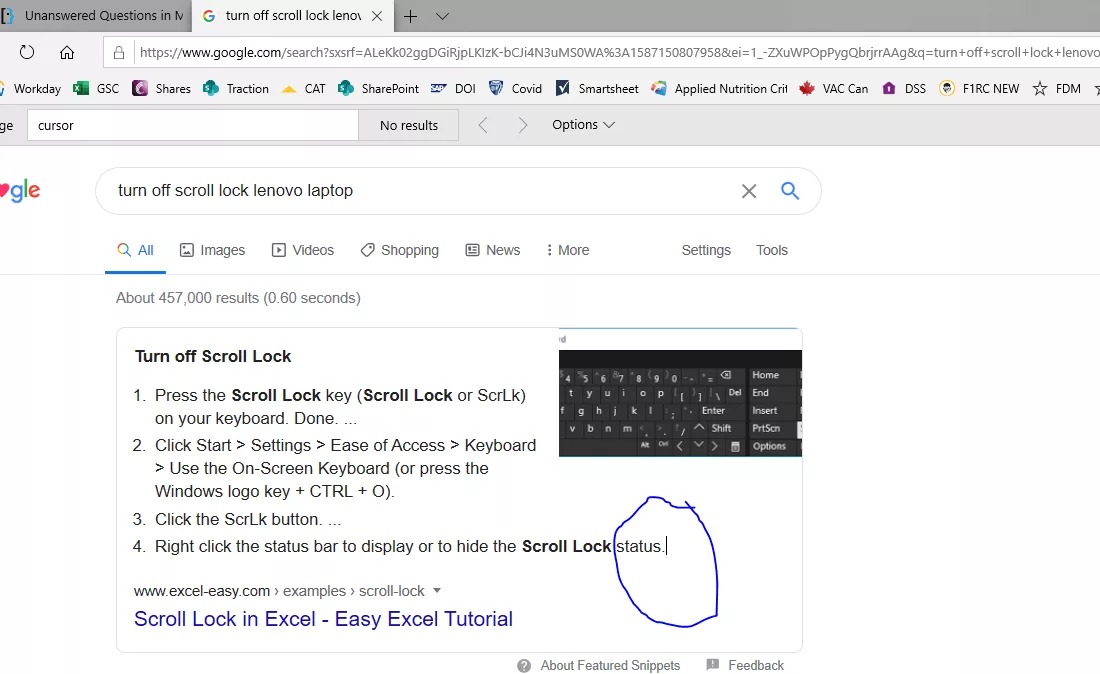The width and height of the screenshot is (1100, 674).
Task: Open the Smartsheet bookmark
Action: [x=597, y=88]
